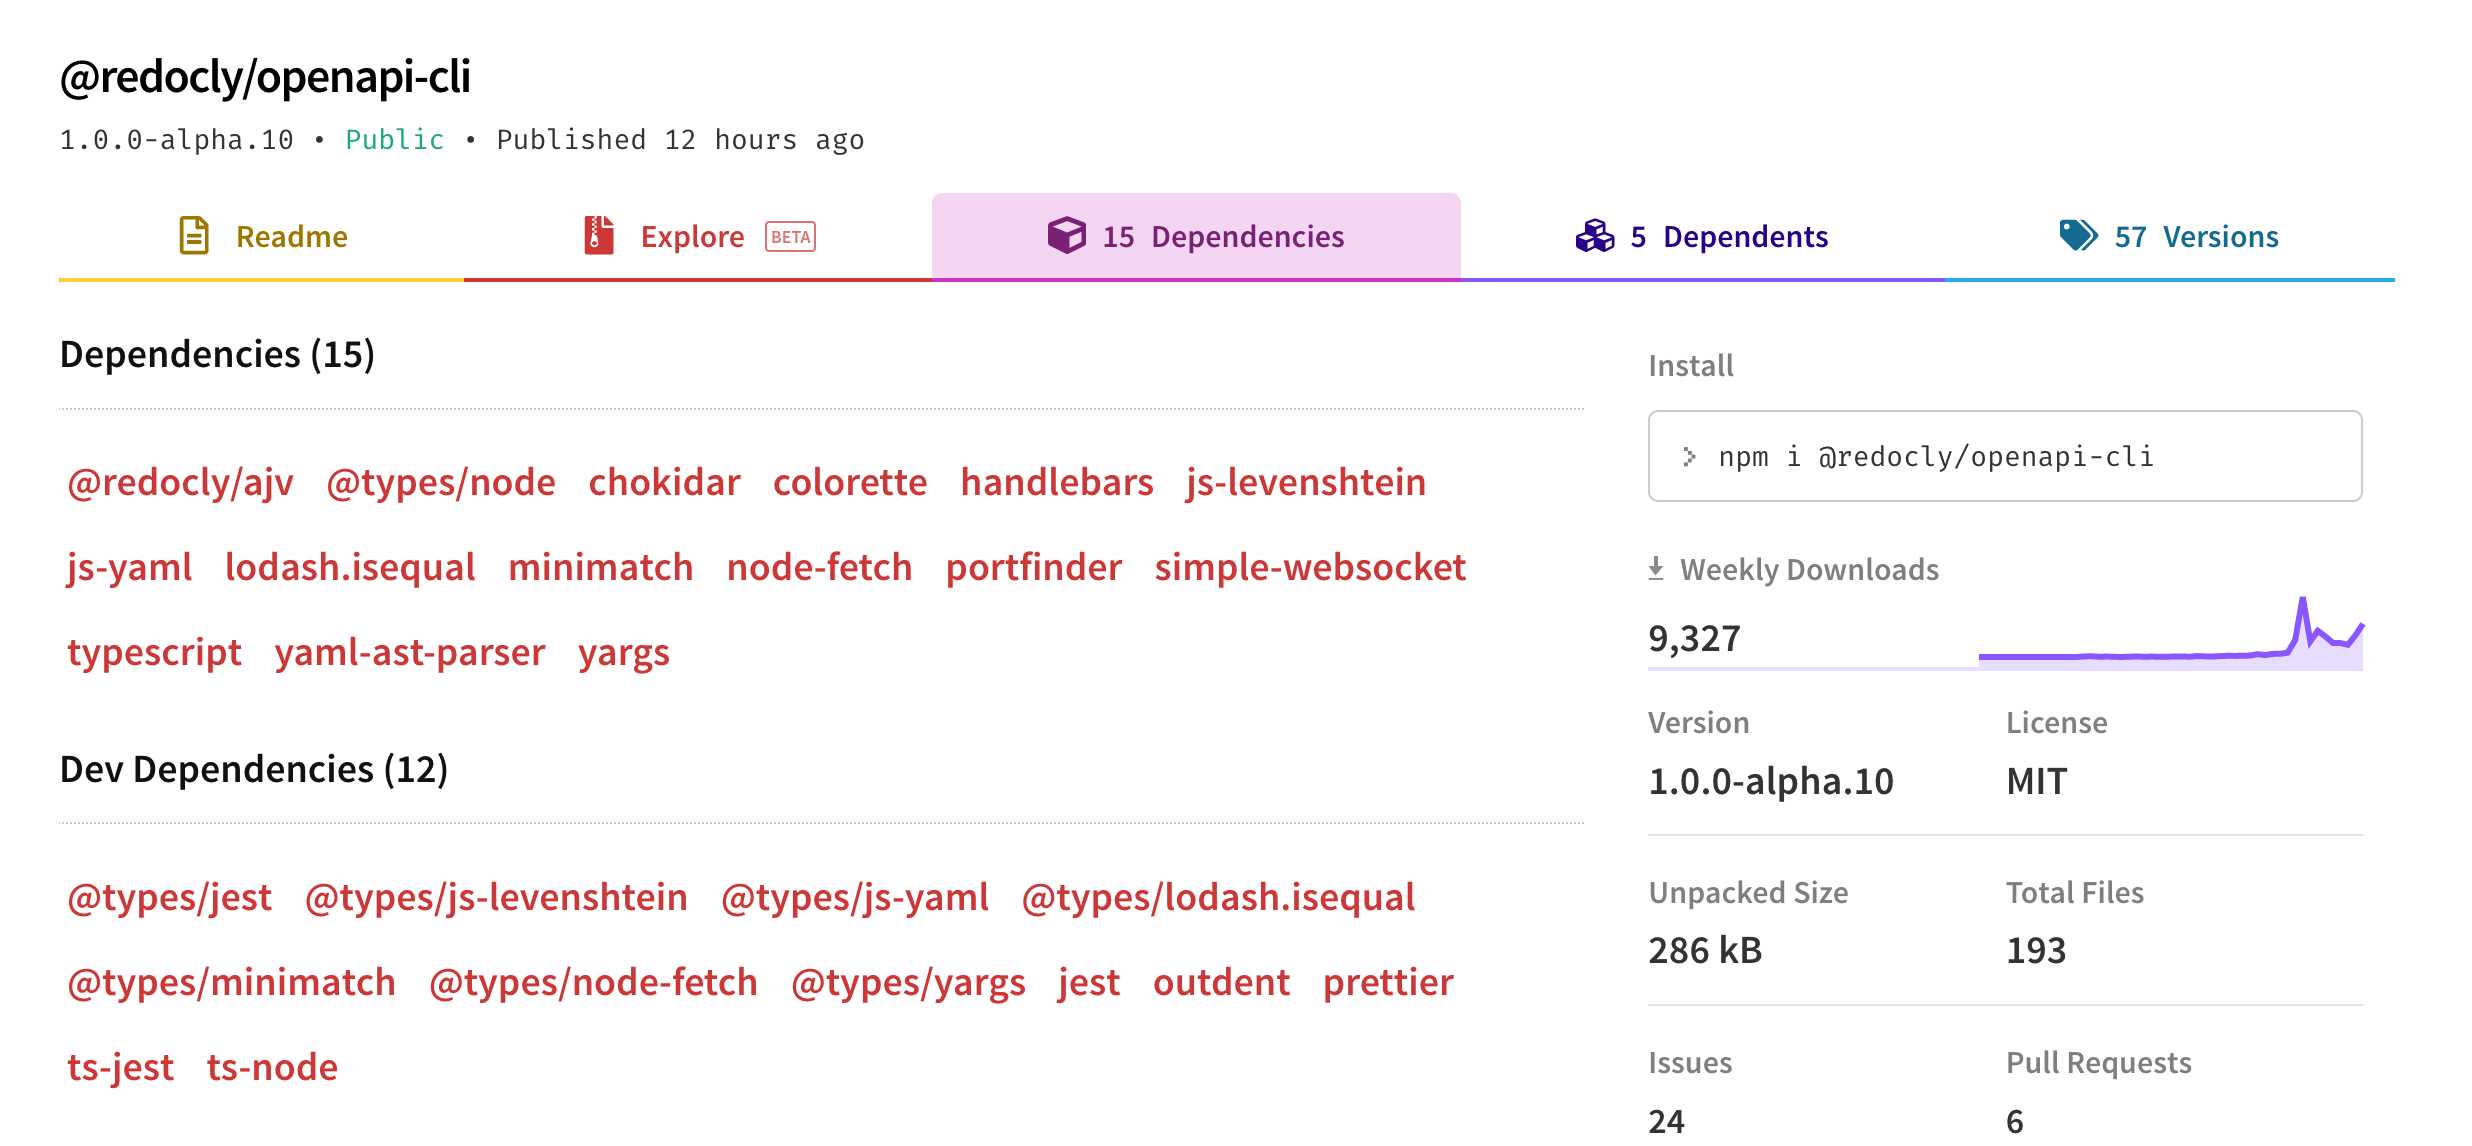Go to the simple-websocket package
Viewport: 2472px width, 1146px height.
pyautogui.click(x=1309, y=568)
